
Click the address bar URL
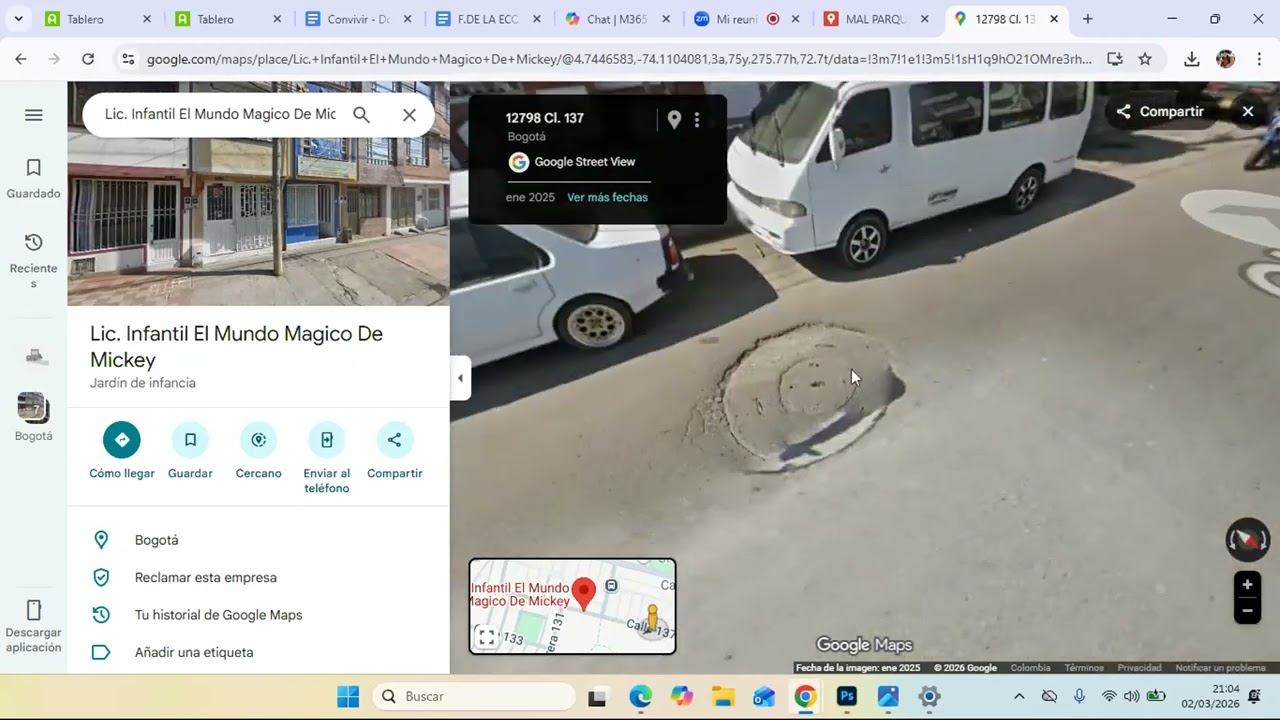(x=619, y=59)
